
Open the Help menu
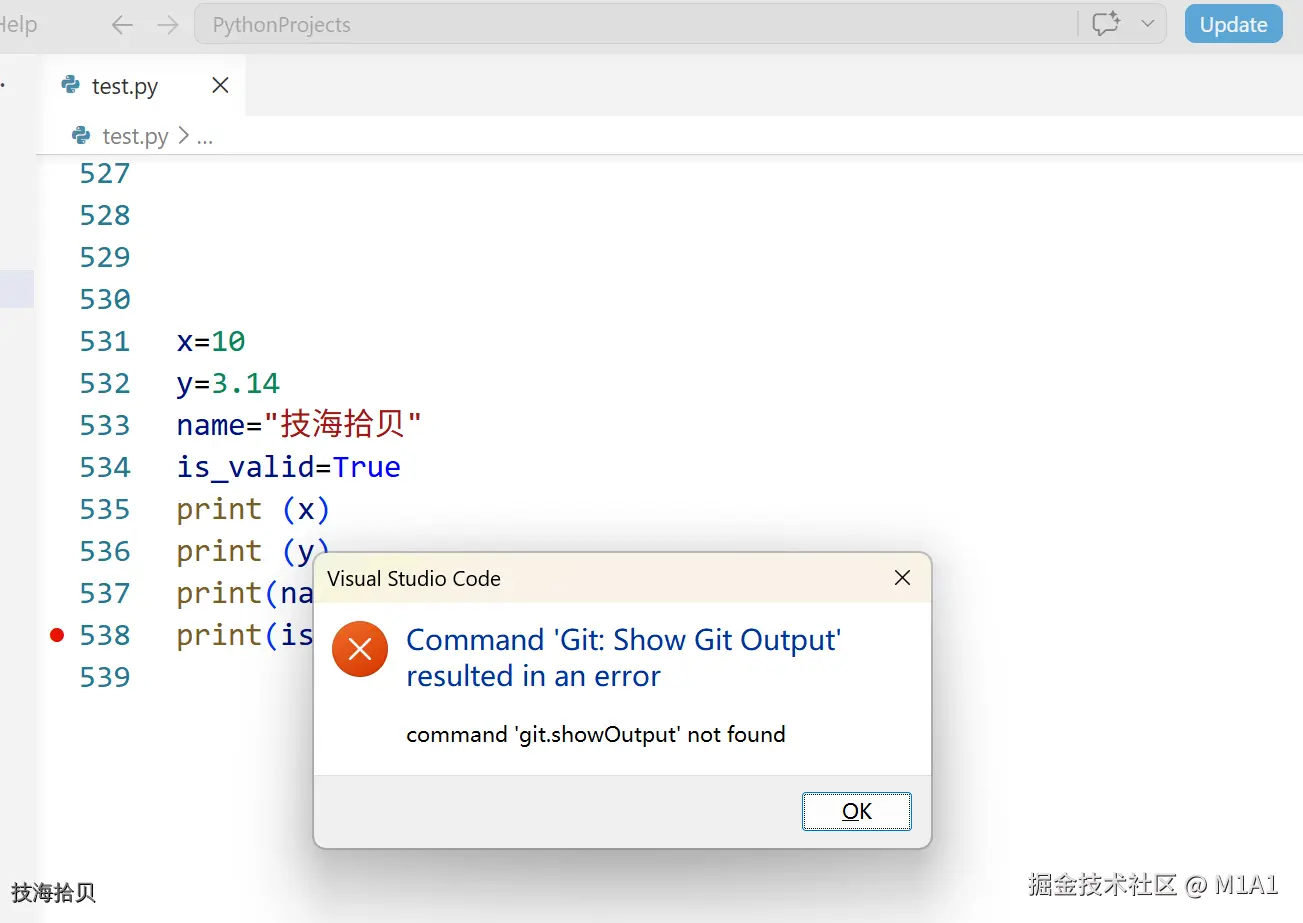(x=18, y=25)
